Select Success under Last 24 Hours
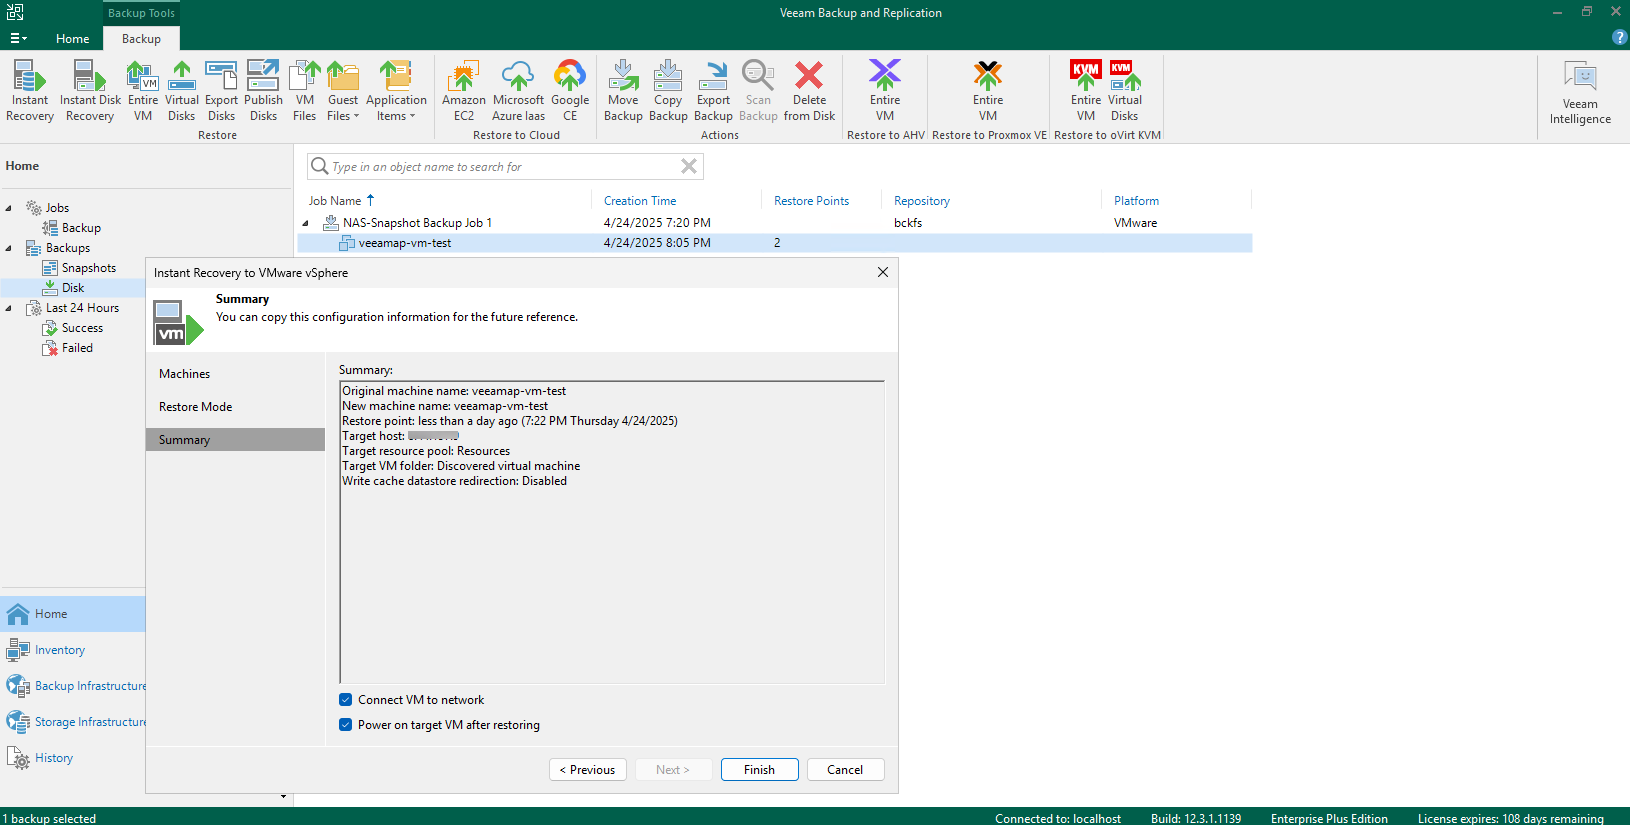1630x825 pixels. click(x=72, y=328)
